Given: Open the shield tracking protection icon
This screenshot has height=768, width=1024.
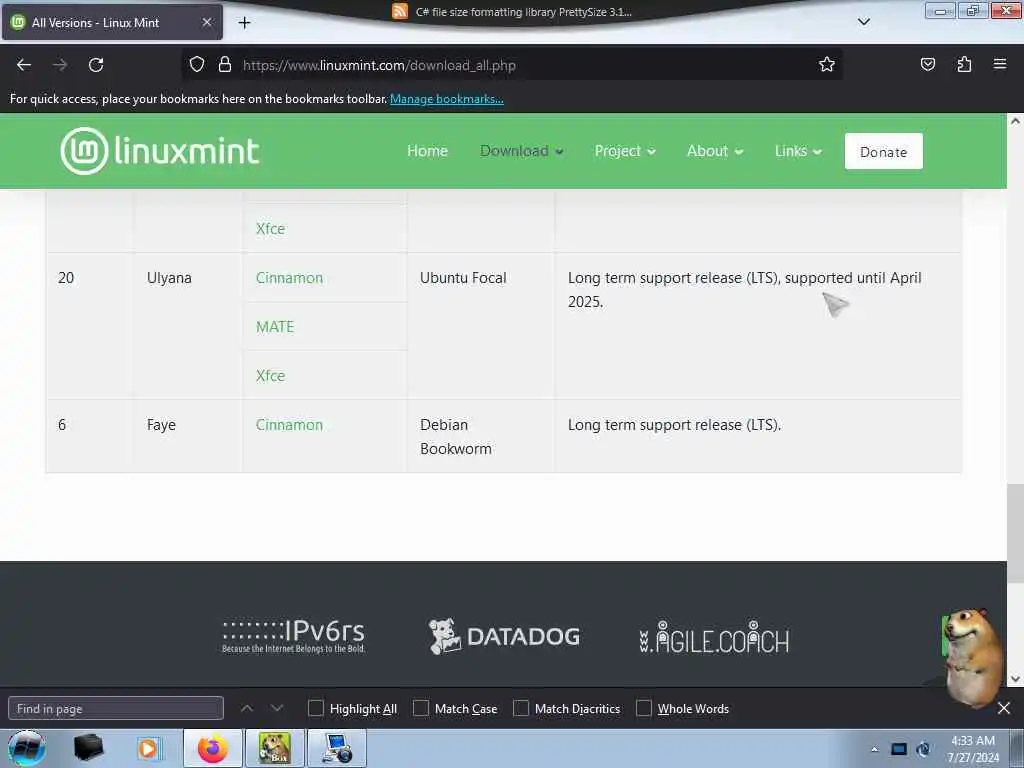Looking at the screenshot, I should [197, 65].
